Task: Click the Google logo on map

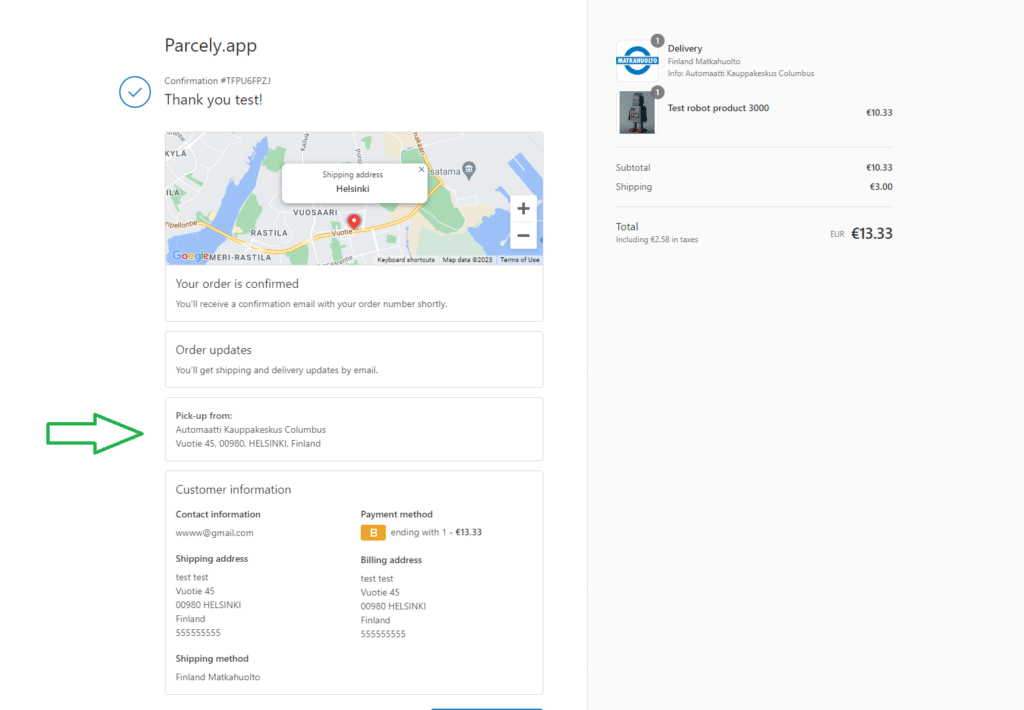Action: tap(190, 255)
